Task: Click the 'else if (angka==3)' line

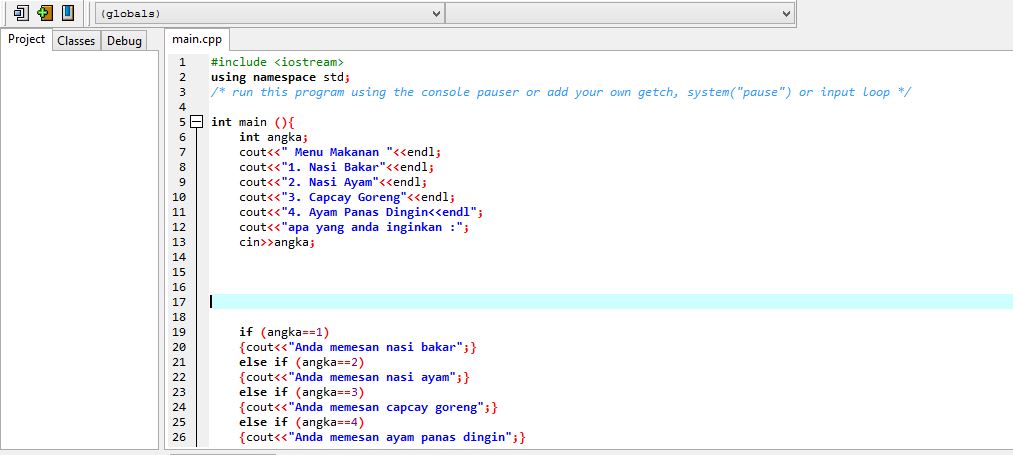Action: coord(302,392)
